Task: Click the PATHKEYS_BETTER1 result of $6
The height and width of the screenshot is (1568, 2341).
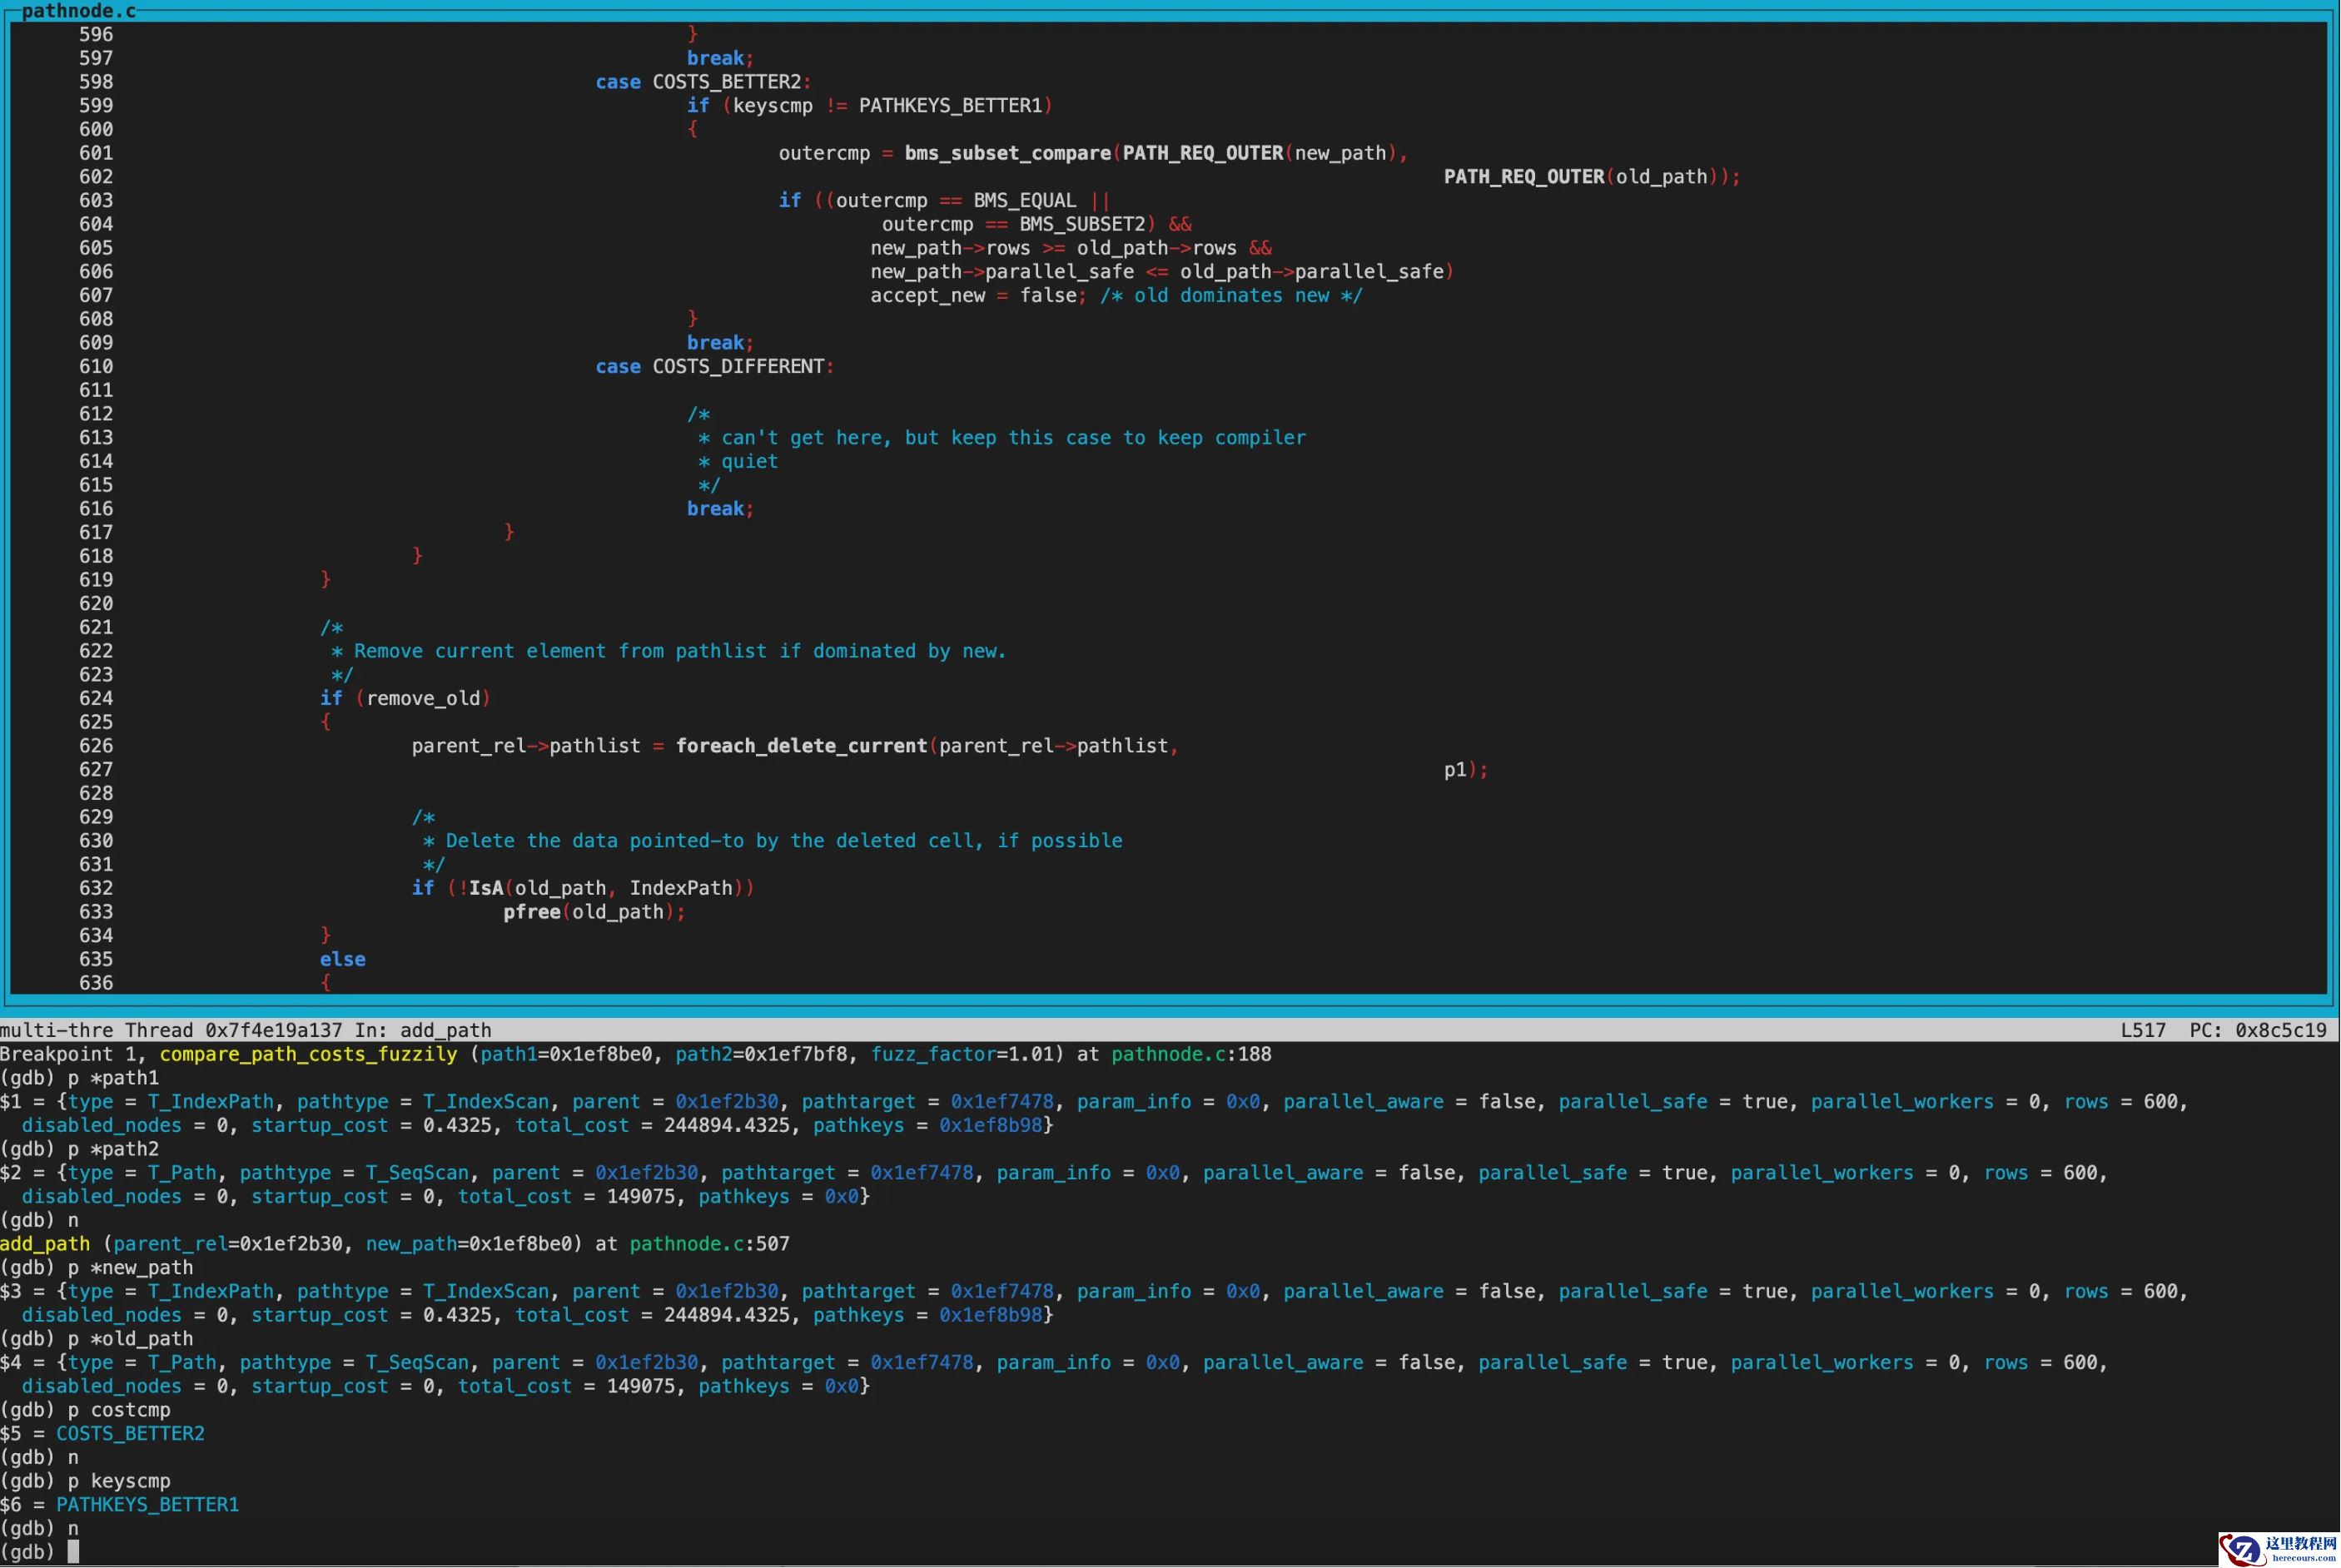Action: coord(147,1504)
